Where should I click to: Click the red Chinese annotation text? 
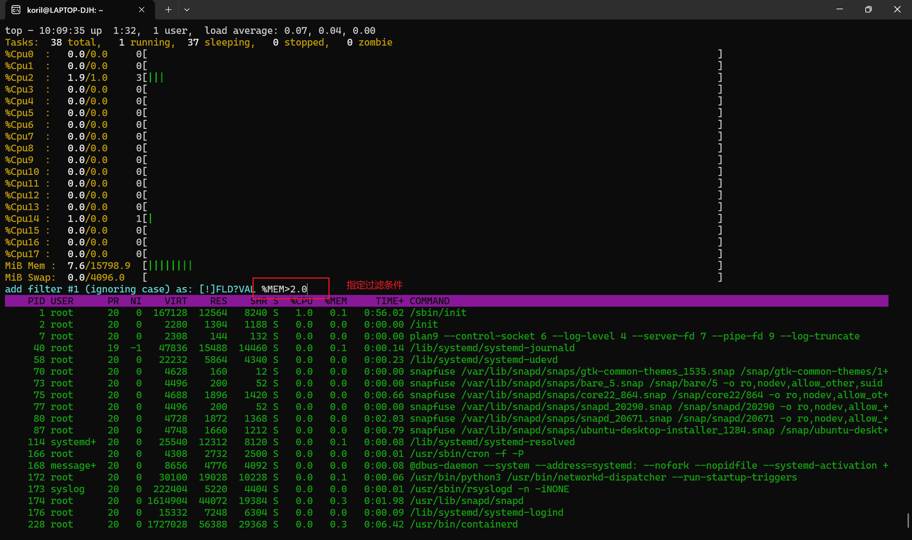pos(374,286)
